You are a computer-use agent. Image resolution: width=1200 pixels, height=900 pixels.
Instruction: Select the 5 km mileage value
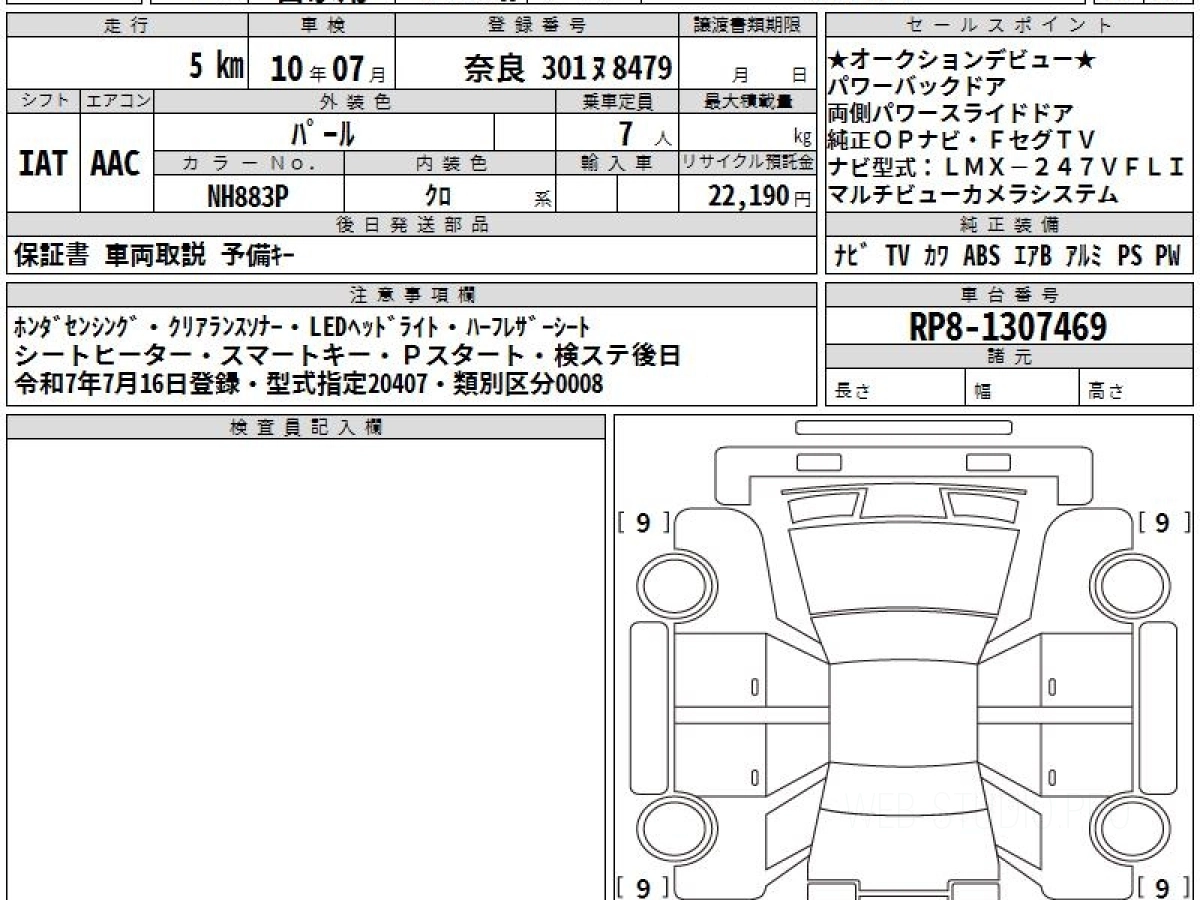pos(216,67)
